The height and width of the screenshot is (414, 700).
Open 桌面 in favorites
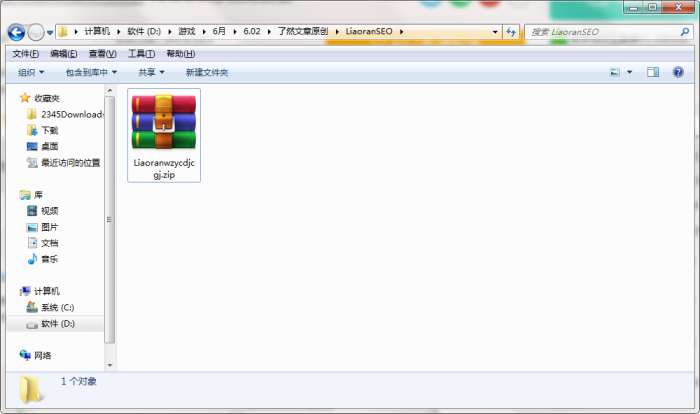click(50, 146)
